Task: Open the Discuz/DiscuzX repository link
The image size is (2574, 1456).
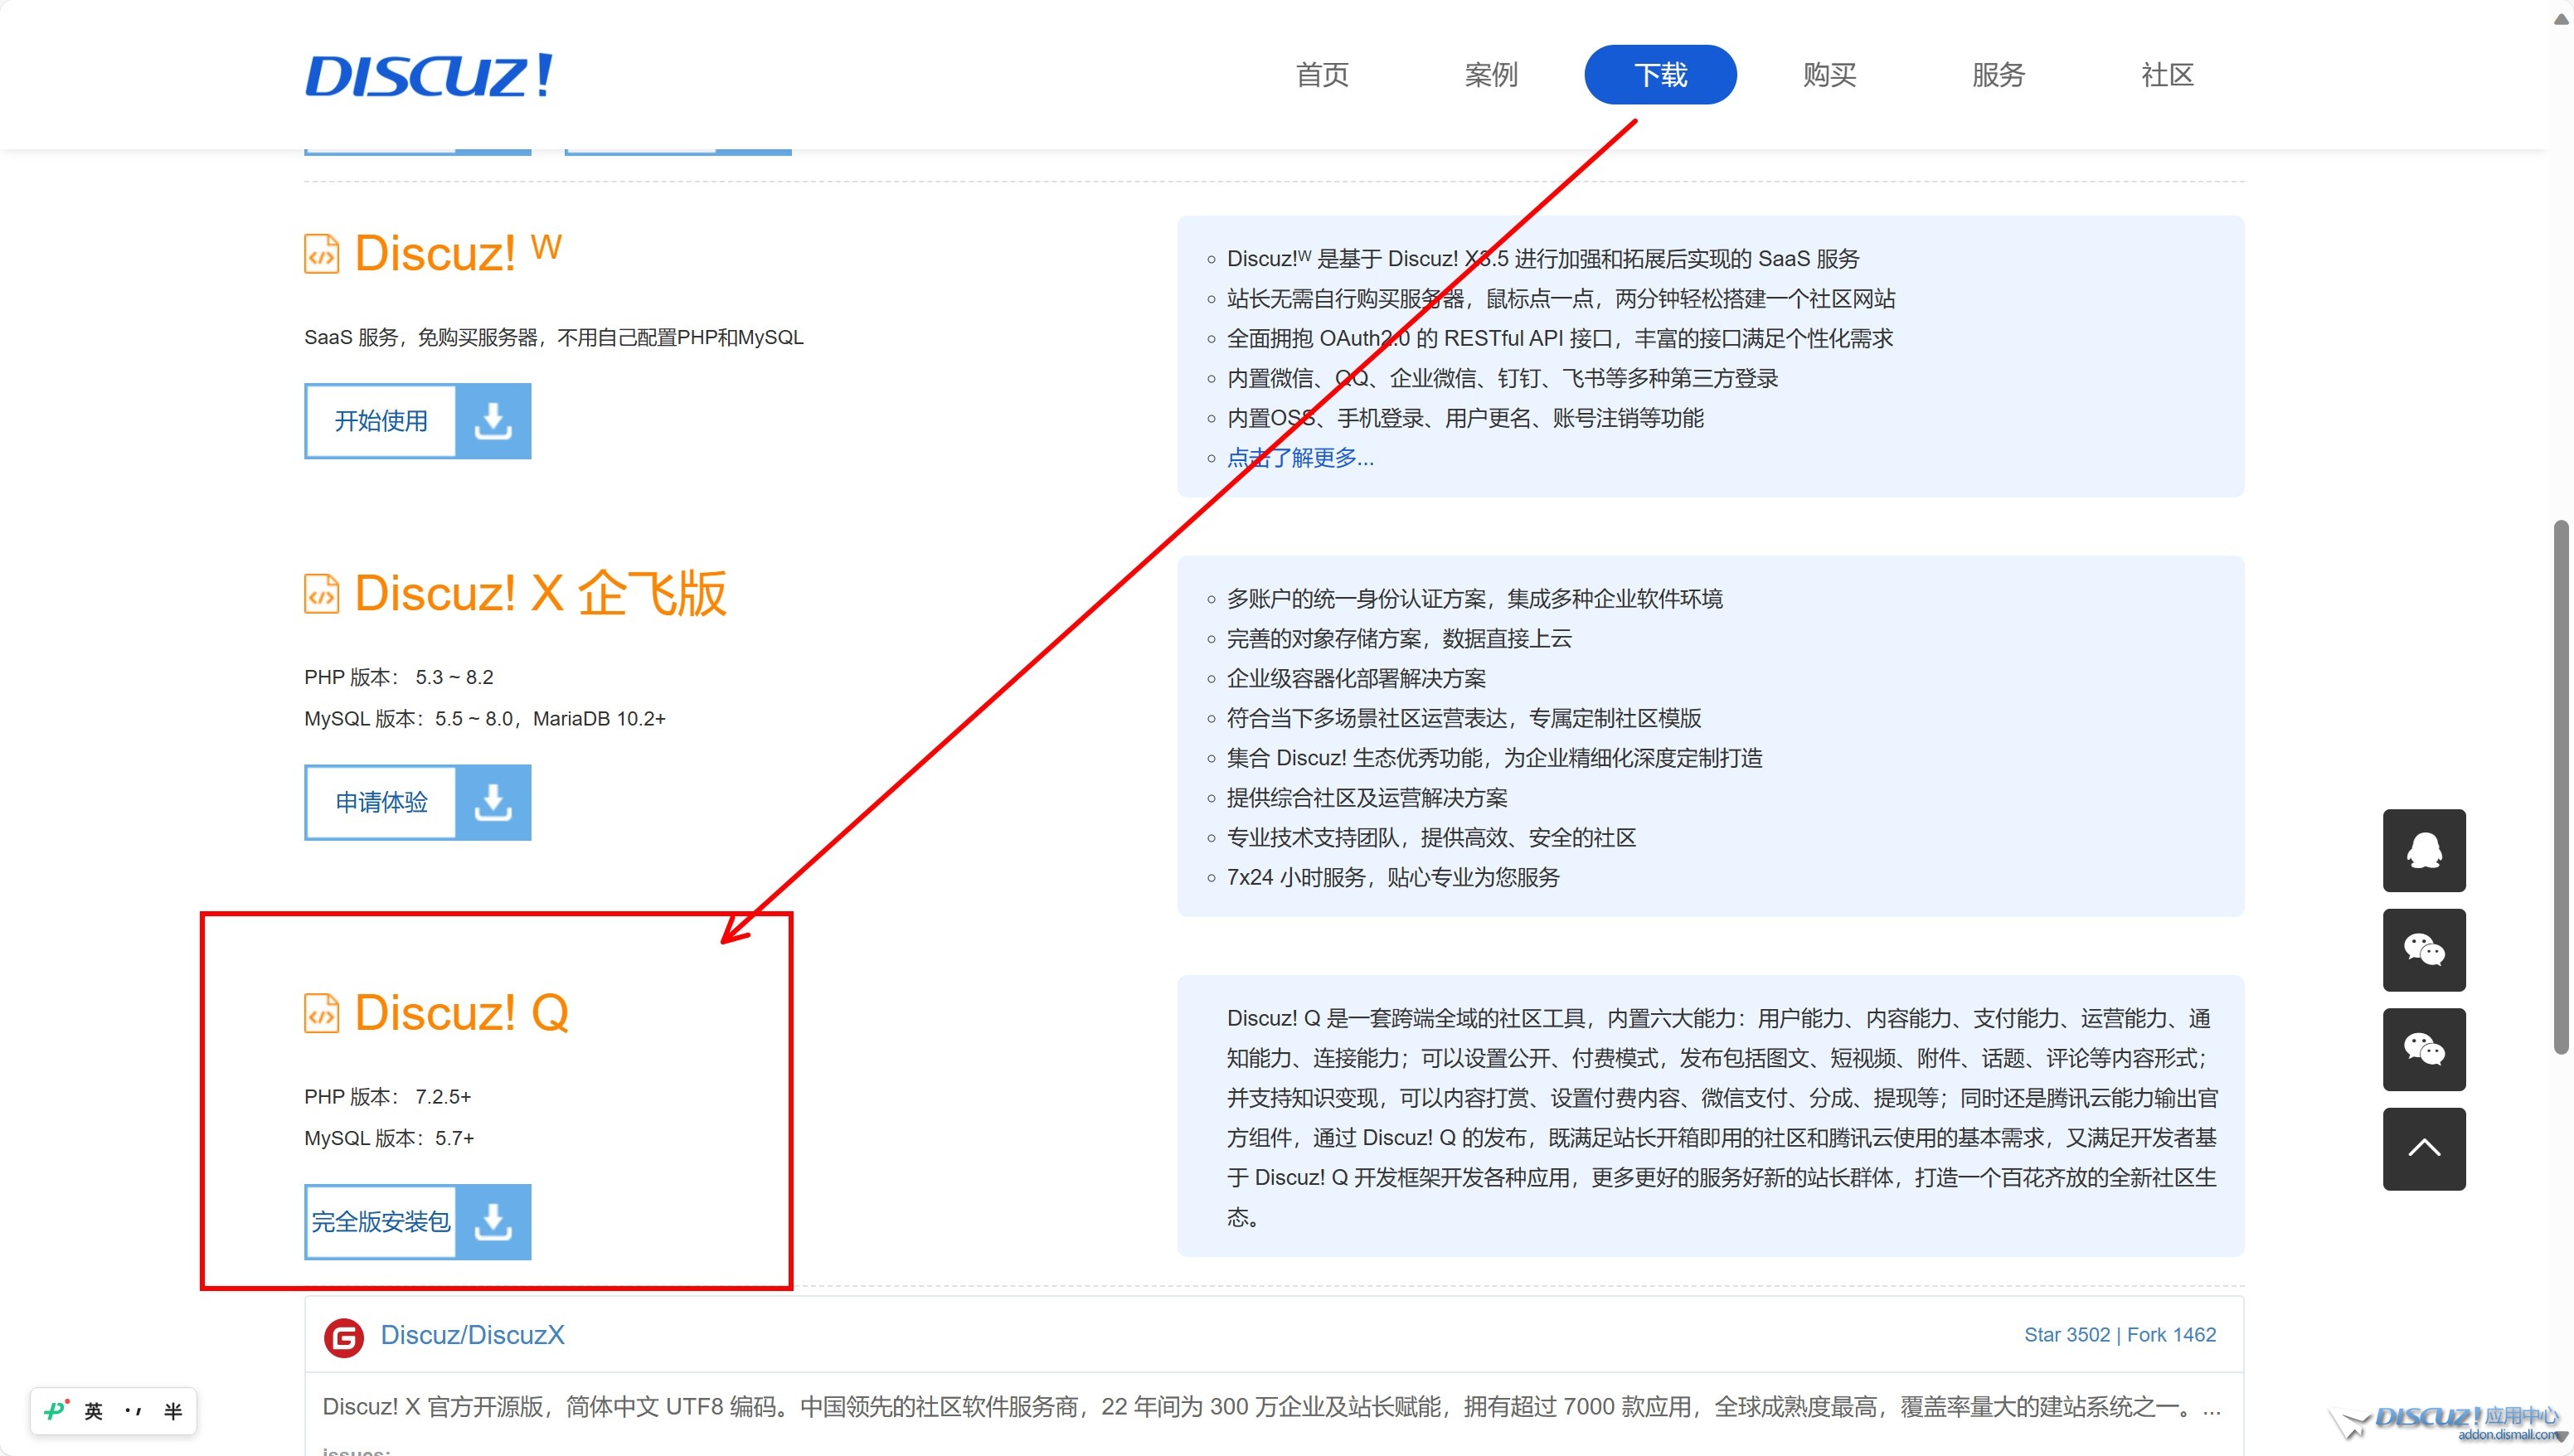Action: tap(472, 1335)
